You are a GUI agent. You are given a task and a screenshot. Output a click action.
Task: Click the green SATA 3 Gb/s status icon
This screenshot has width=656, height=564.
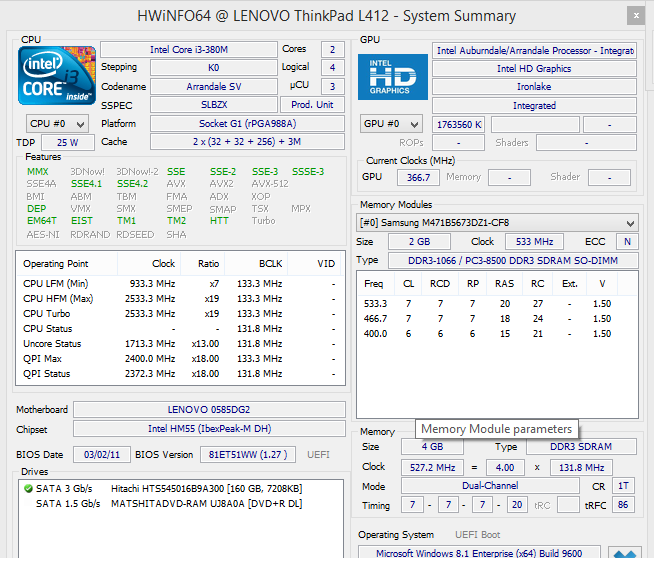pyautogui.click(x=28, y=488)
